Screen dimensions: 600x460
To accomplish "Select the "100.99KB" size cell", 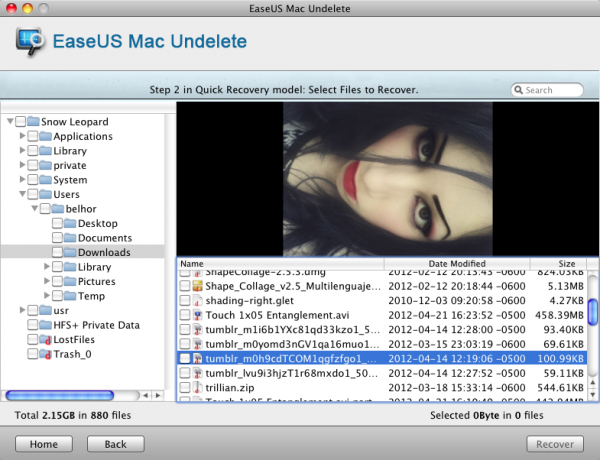I will point(561,359).
